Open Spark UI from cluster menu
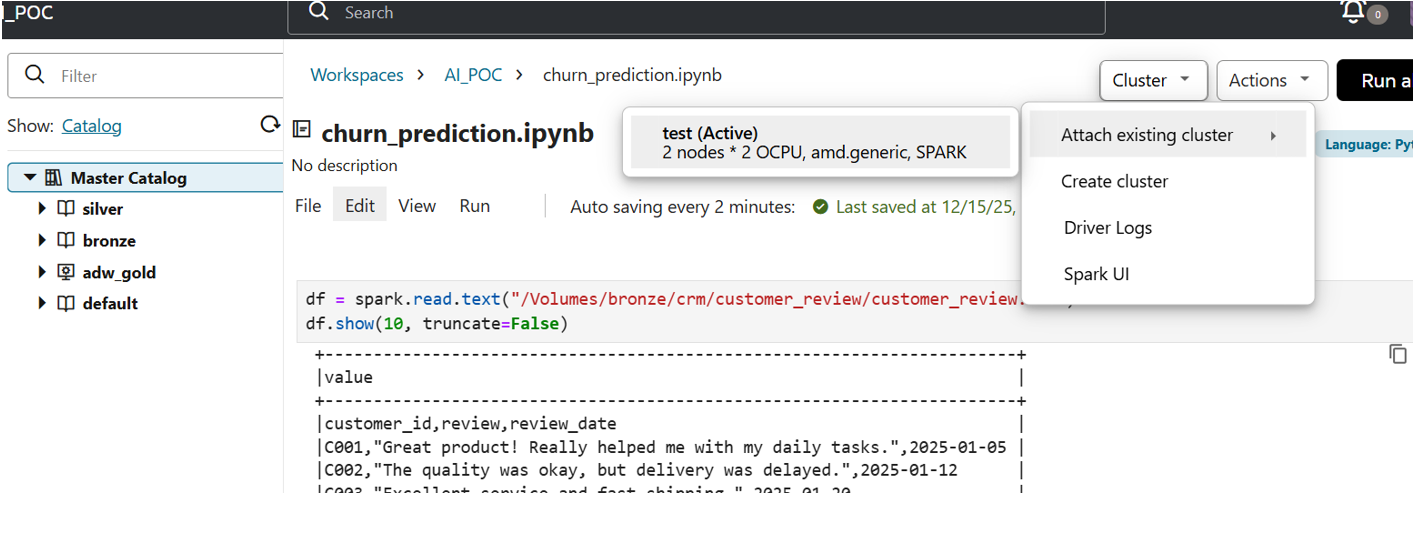The image size is (1415, 554). pos(1096,275)
